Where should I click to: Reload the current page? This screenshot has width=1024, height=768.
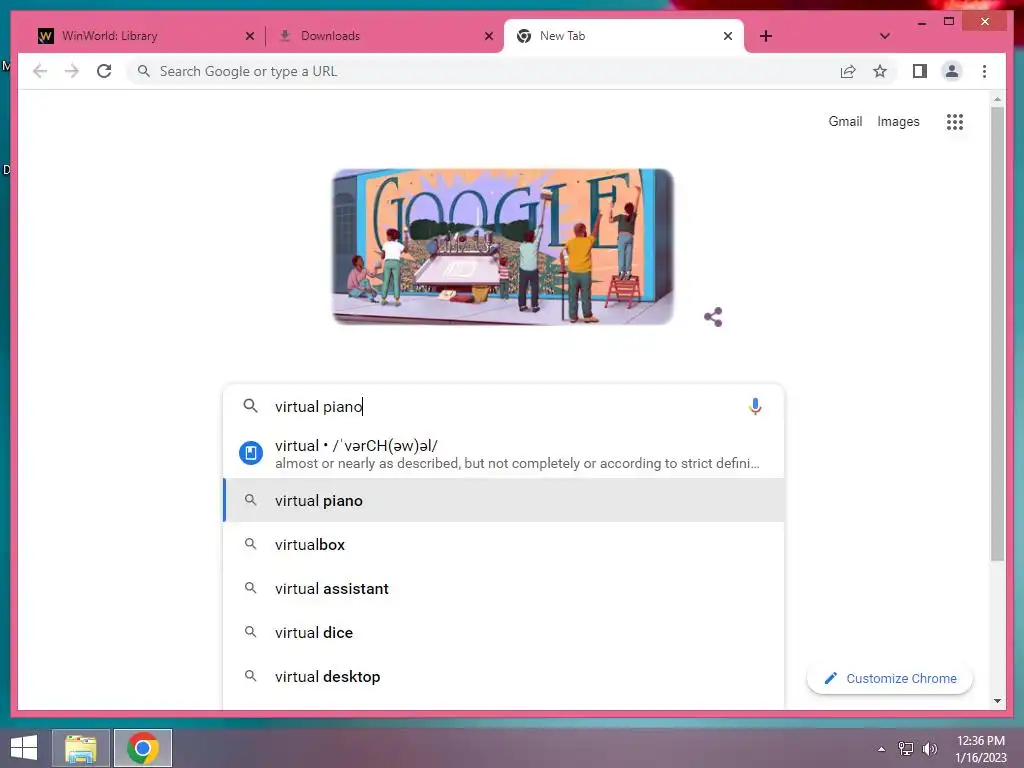tap(104, 71)
